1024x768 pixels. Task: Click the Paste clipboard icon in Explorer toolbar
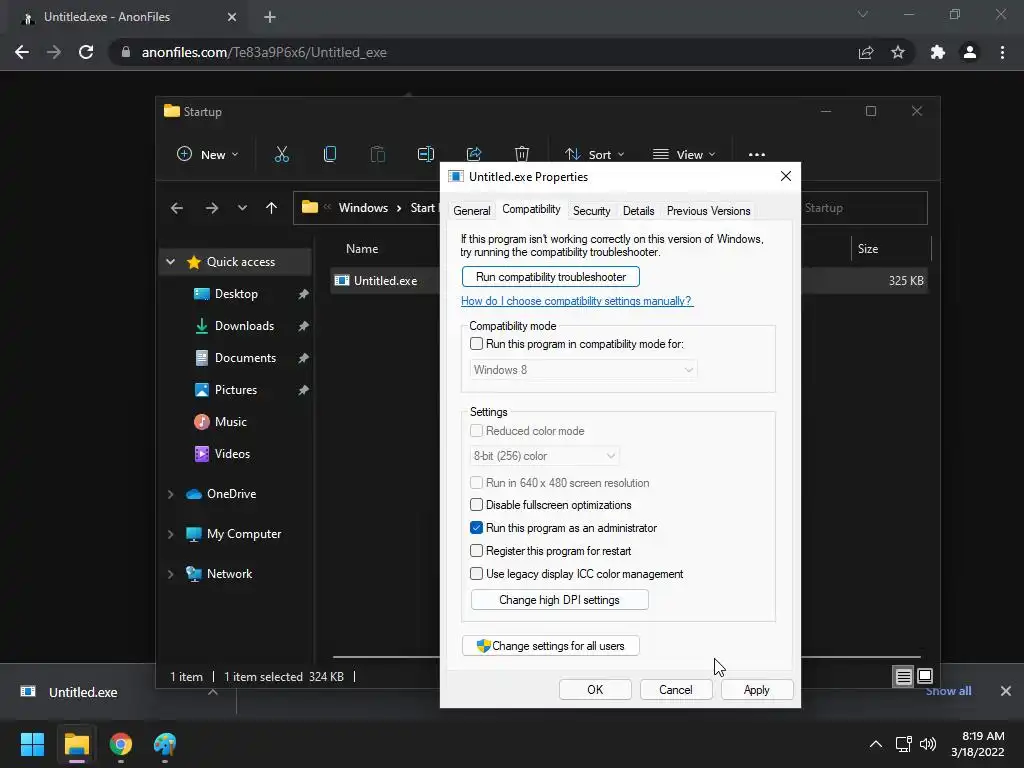[x=377, y=154]
